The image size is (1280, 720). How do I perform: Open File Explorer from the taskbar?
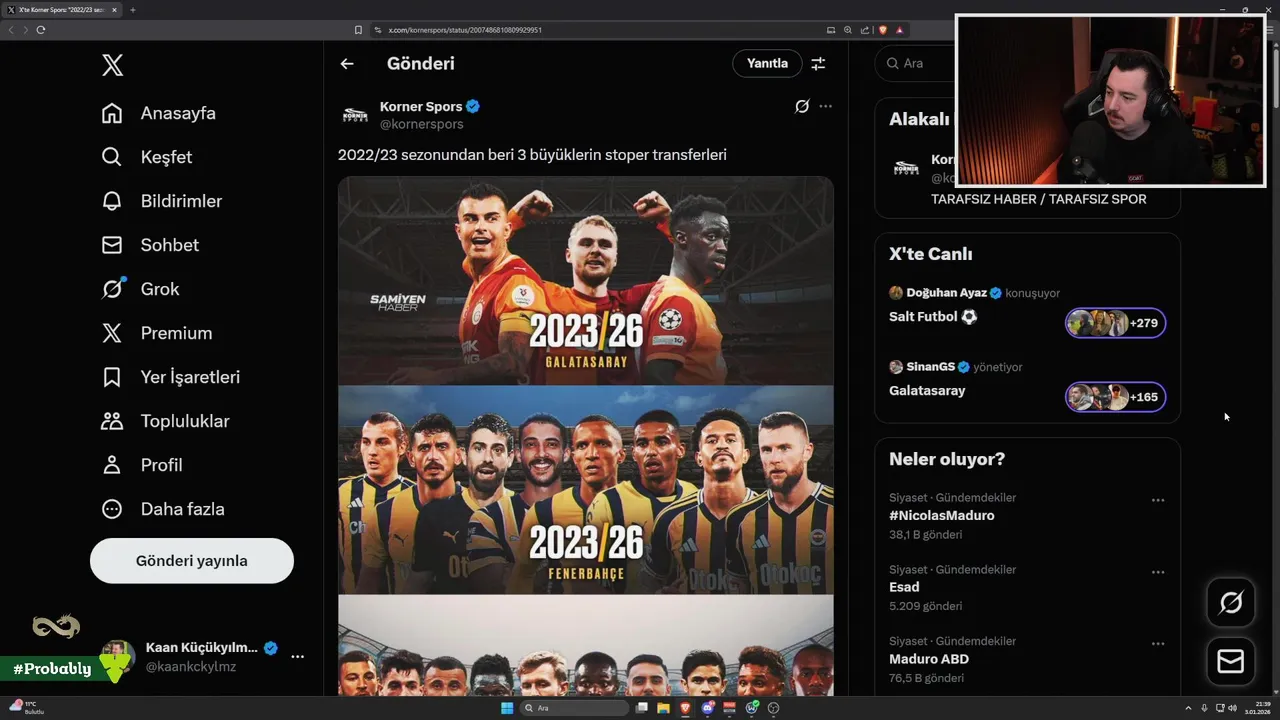[x=663, y=708]
